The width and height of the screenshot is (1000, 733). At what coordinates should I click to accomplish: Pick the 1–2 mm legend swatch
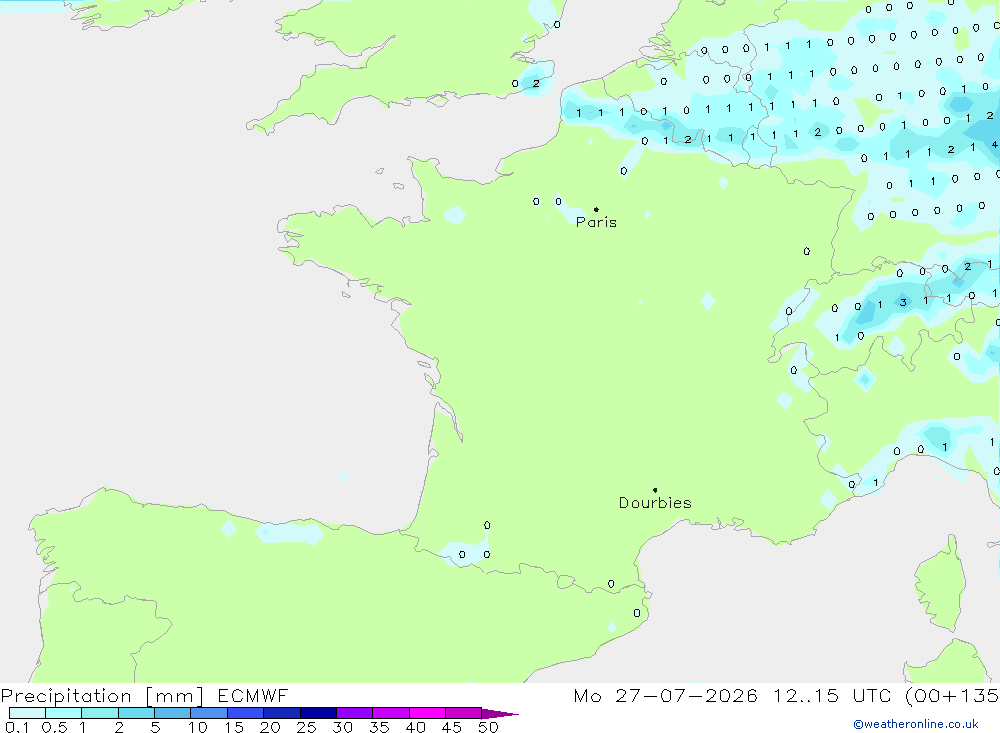tap(100, 713)
